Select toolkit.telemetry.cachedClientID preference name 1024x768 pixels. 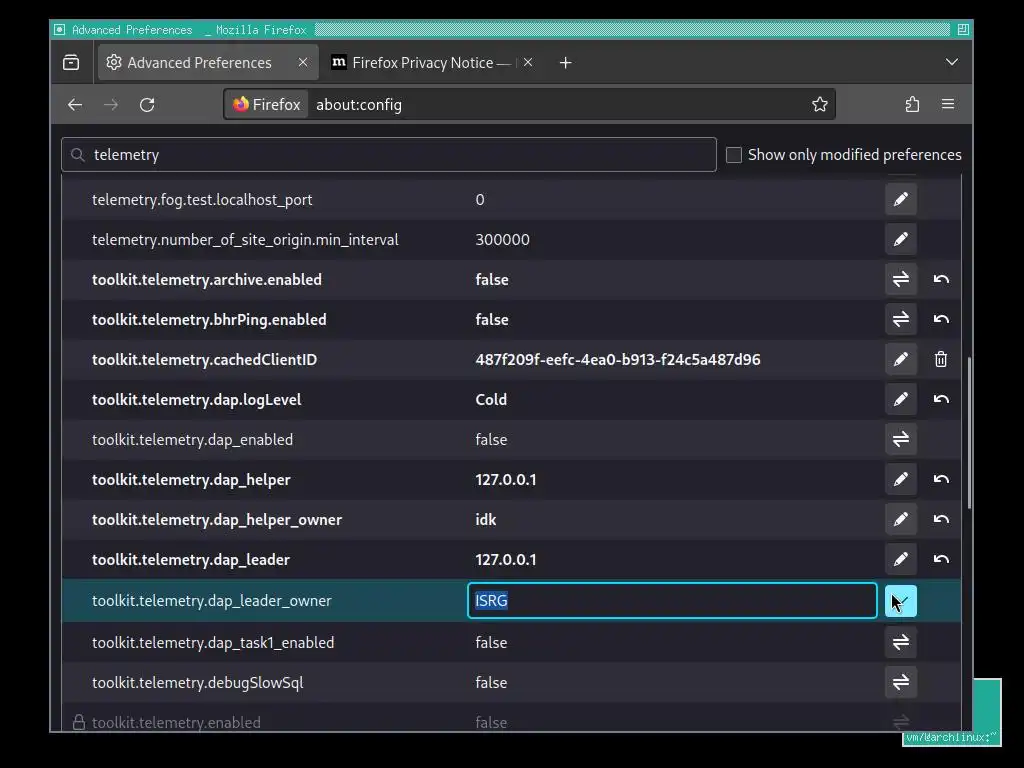pyautogui.click(x=204, y=360)
